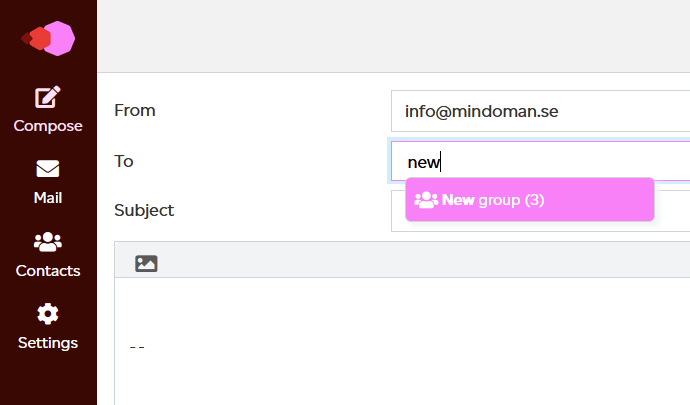Open Mail via the envelope icon

[48, 169]
